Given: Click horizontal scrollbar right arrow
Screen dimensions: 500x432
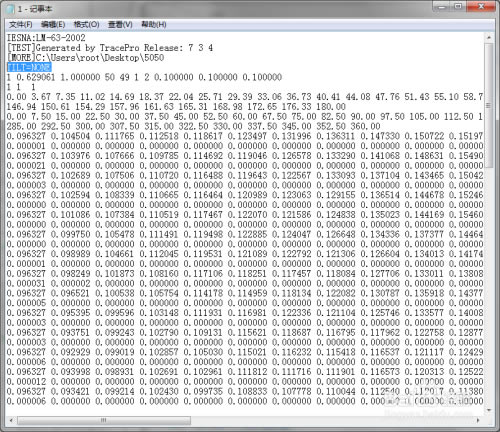Looking at the screenshot, I should point(478,421).
